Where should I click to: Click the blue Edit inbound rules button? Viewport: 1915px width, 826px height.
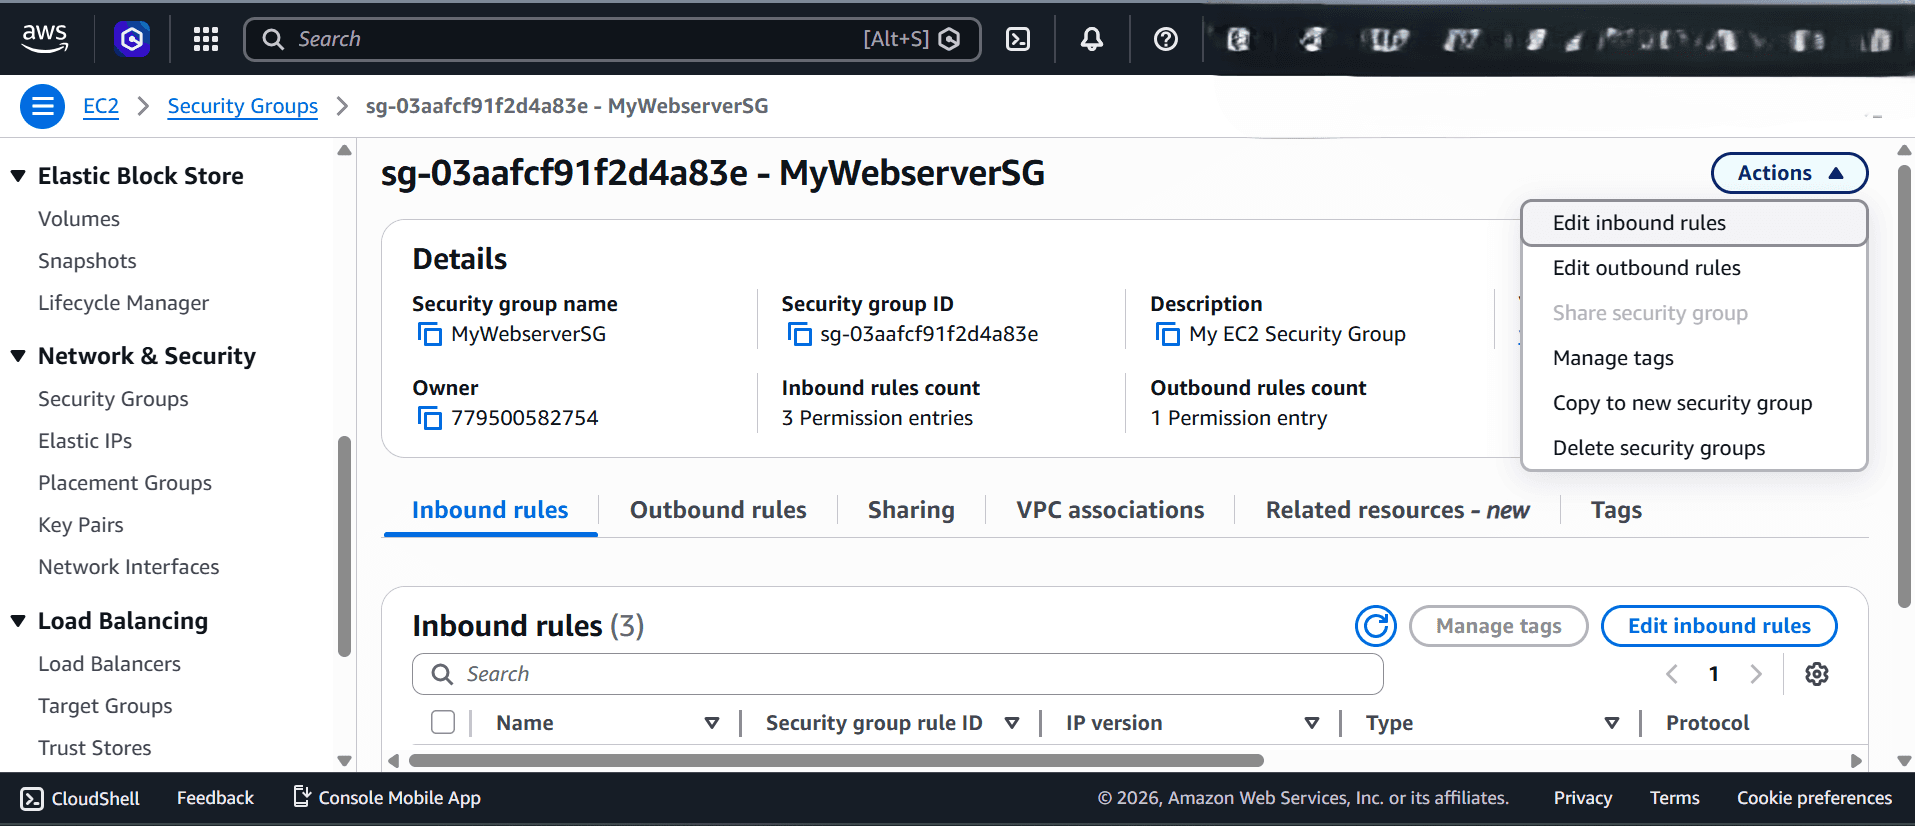tap(1719, 626)
